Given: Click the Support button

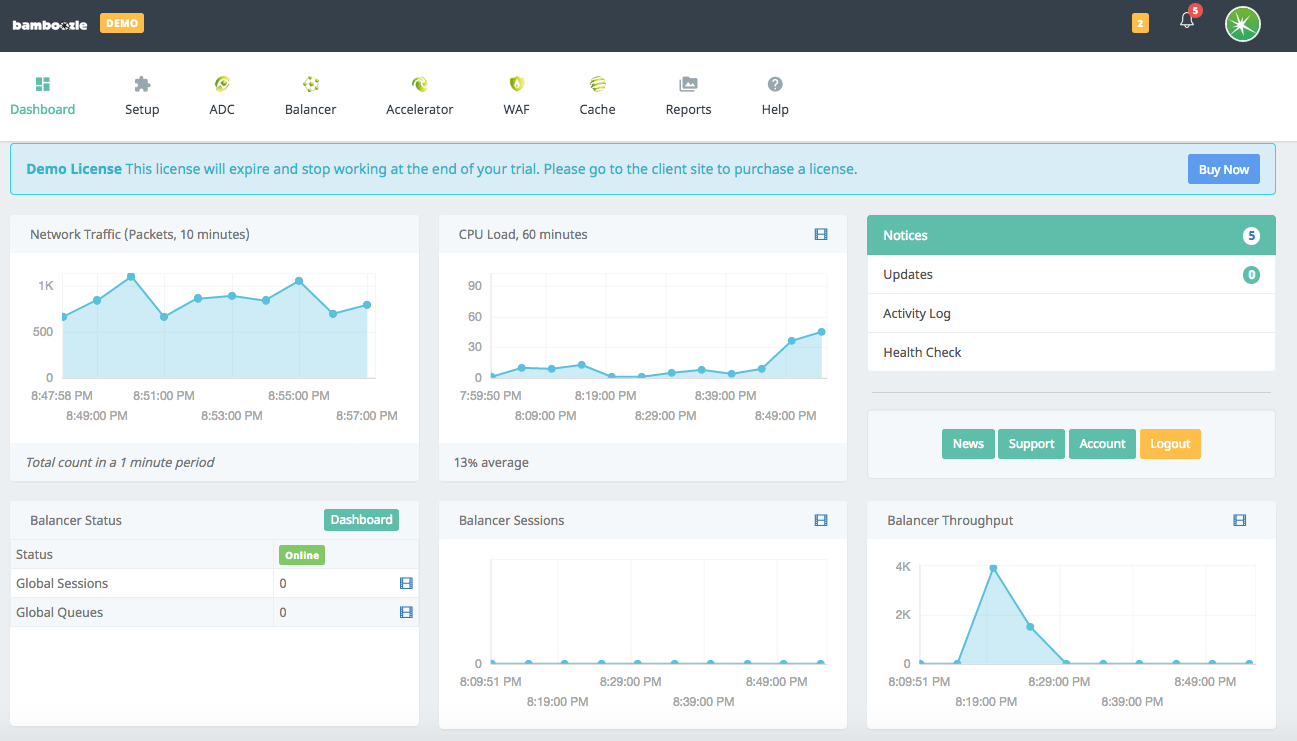Looking at the screenshot, I should (x=1031, y=444).
